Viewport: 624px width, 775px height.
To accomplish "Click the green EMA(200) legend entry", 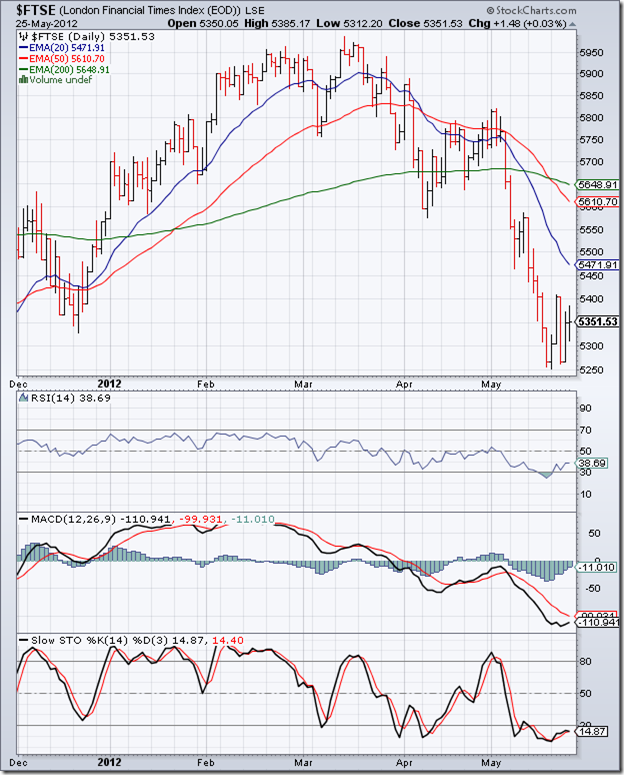I will (64, 70).
